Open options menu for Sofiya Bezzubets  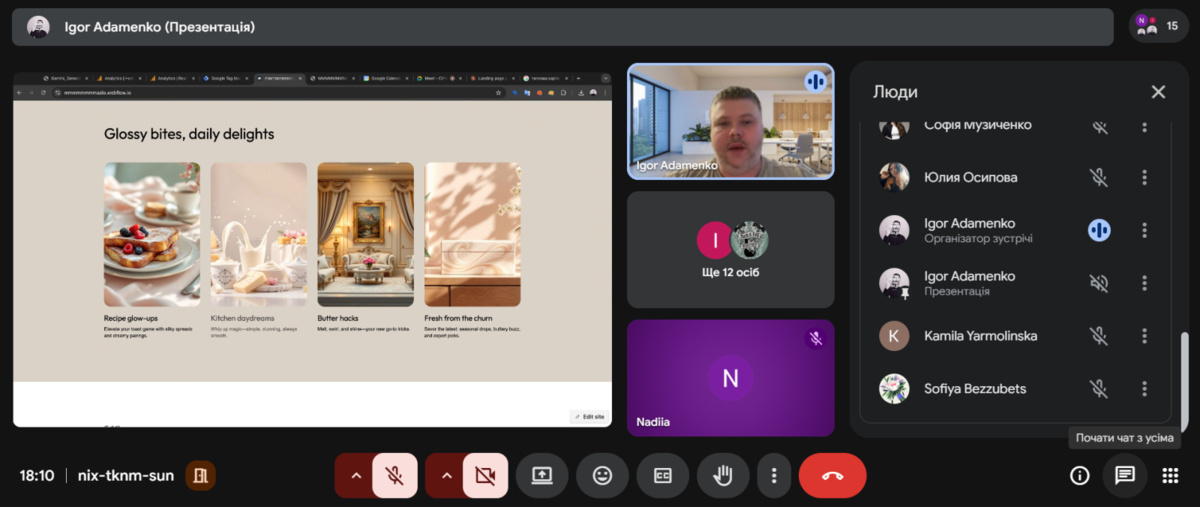[1145, 389]
